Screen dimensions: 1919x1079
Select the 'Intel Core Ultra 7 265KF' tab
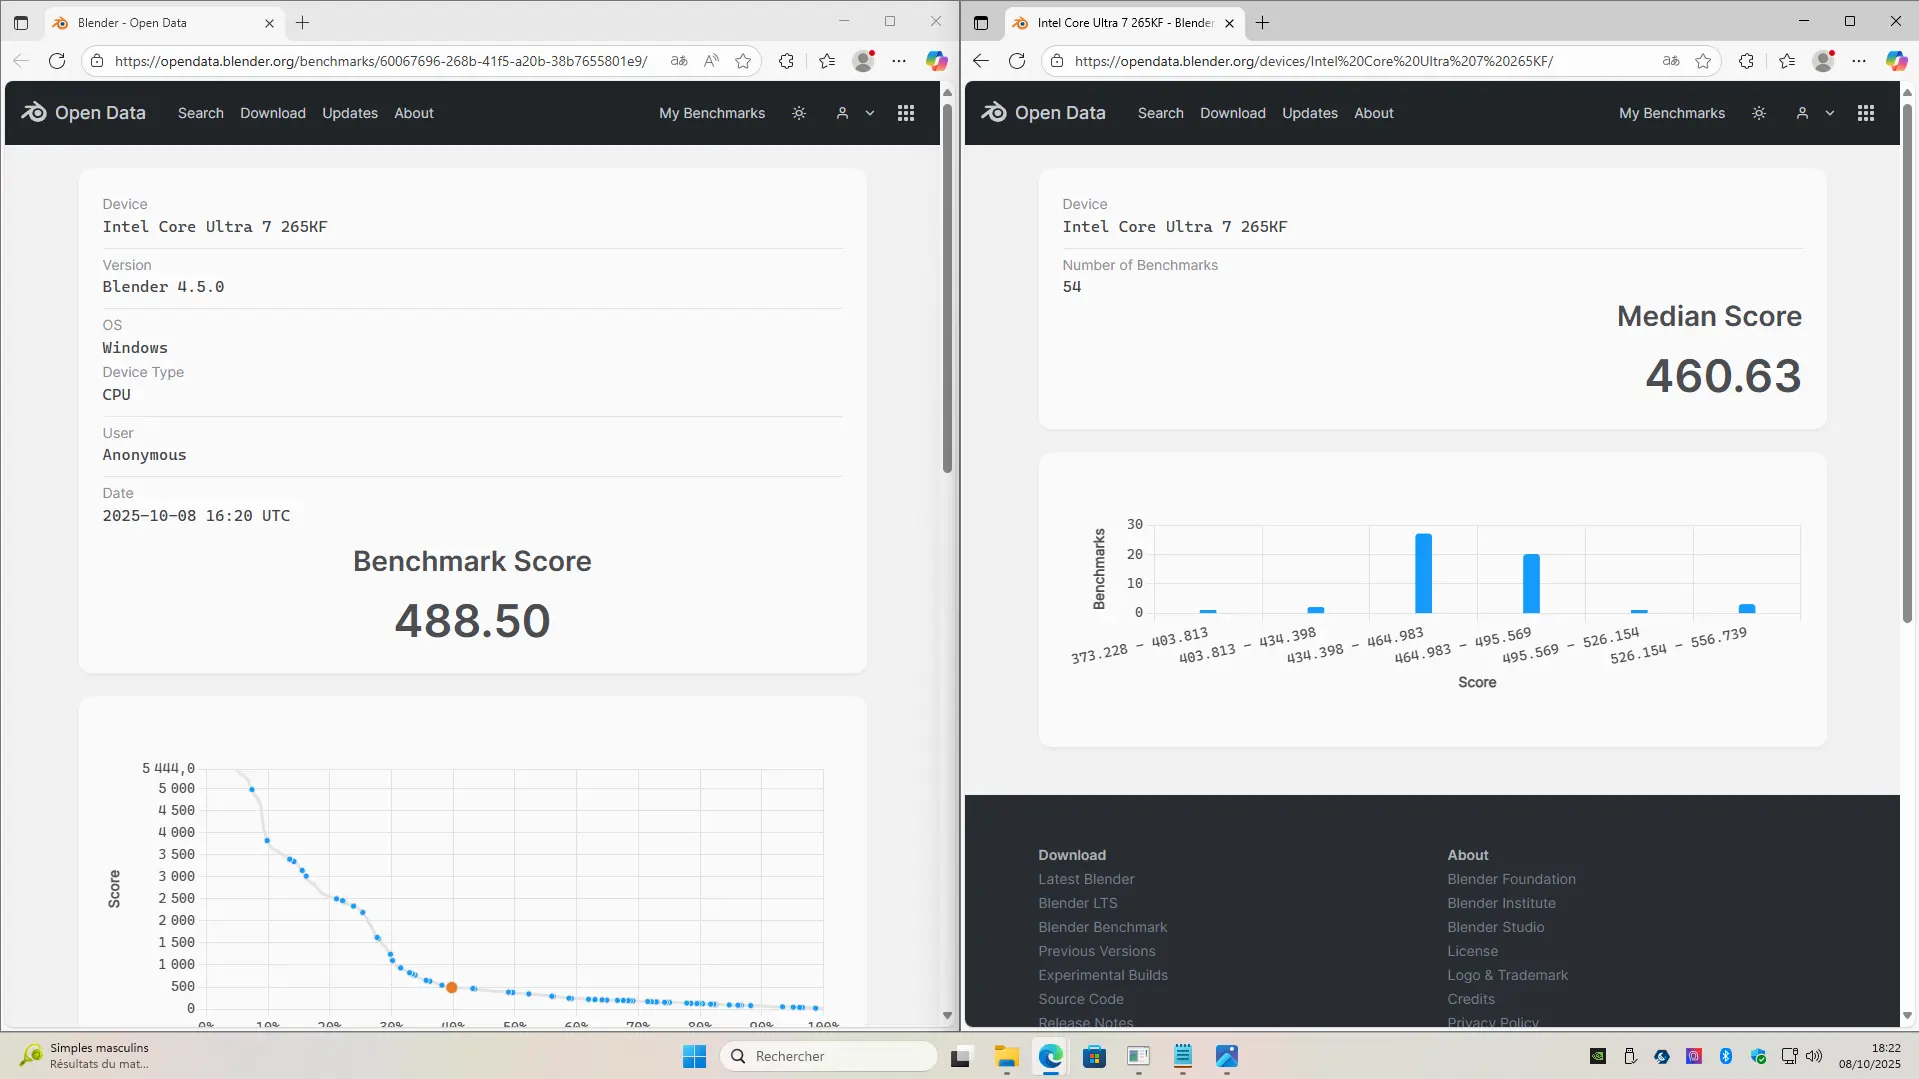coord(1123,22)
